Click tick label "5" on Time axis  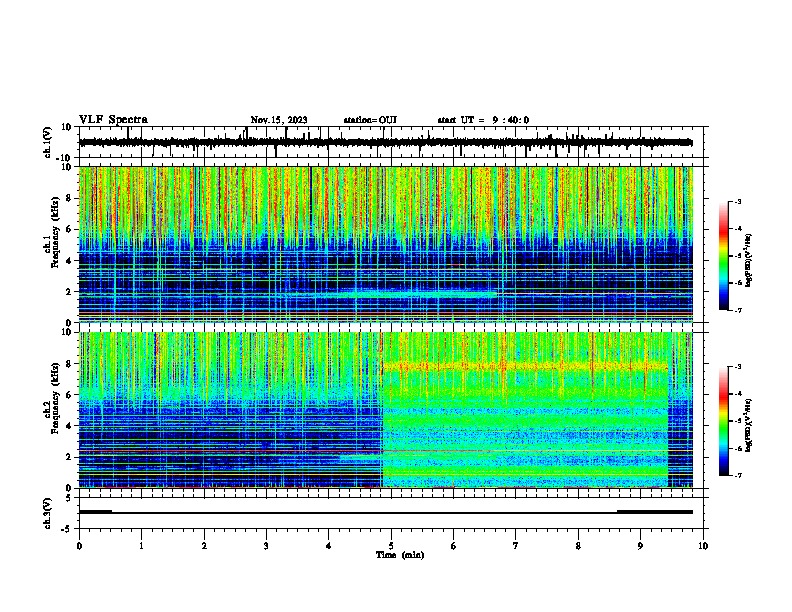click(x=391, y=546)
